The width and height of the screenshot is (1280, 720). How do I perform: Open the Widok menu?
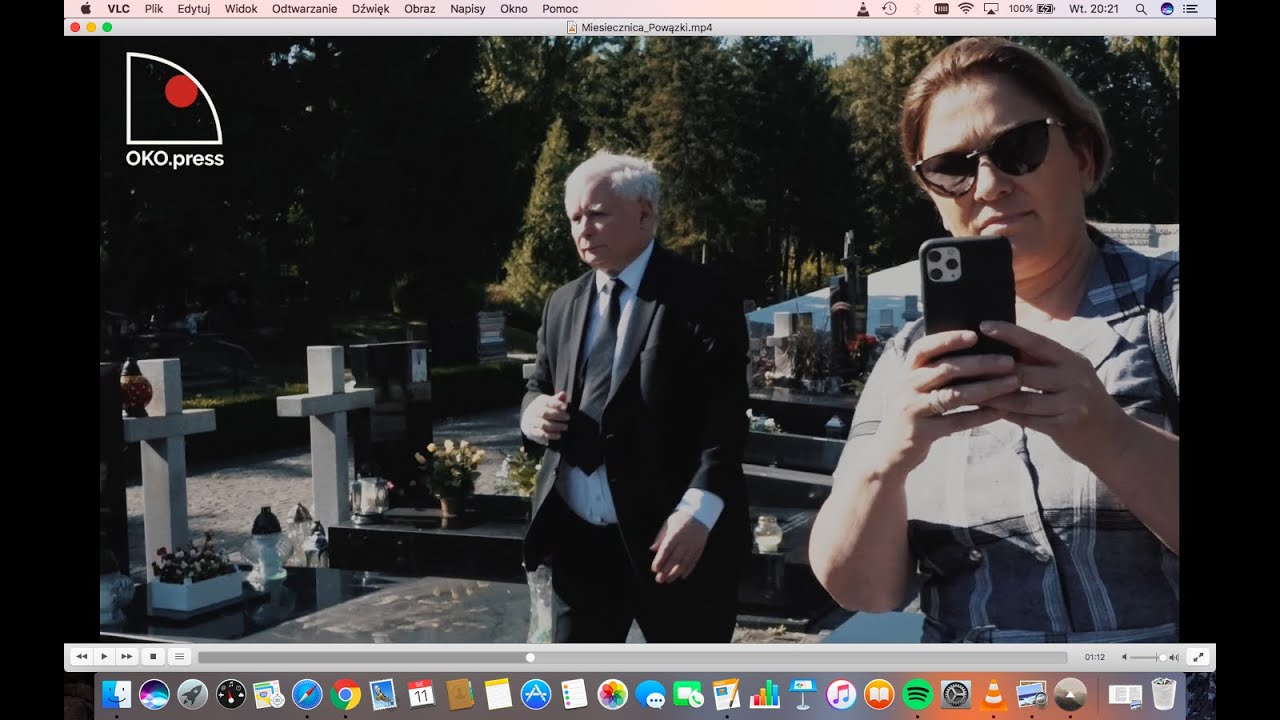[241, 8]
